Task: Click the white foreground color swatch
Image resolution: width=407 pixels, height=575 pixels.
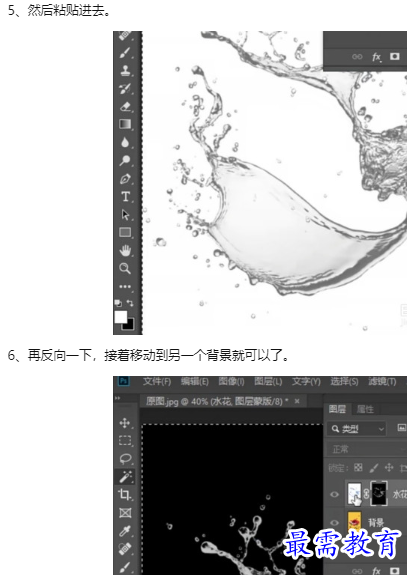Action: tap(121, 317)
